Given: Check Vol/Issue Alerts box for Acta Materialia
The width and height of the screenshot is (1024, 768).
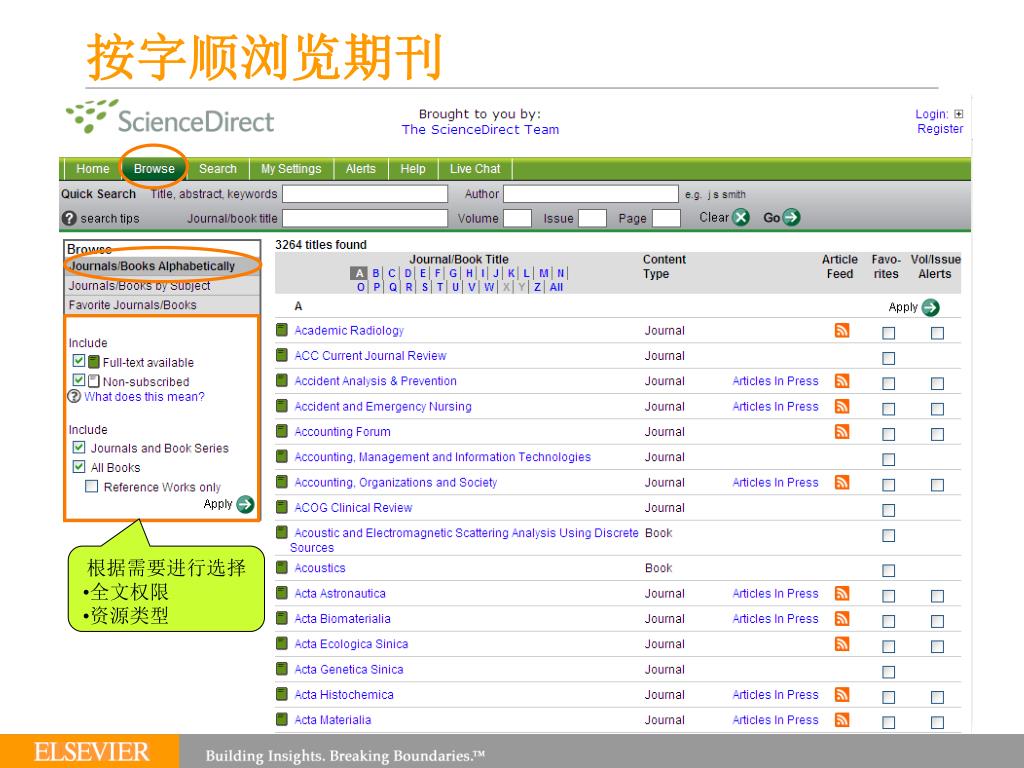Looking at the screenshot, I should click(937, 722).
